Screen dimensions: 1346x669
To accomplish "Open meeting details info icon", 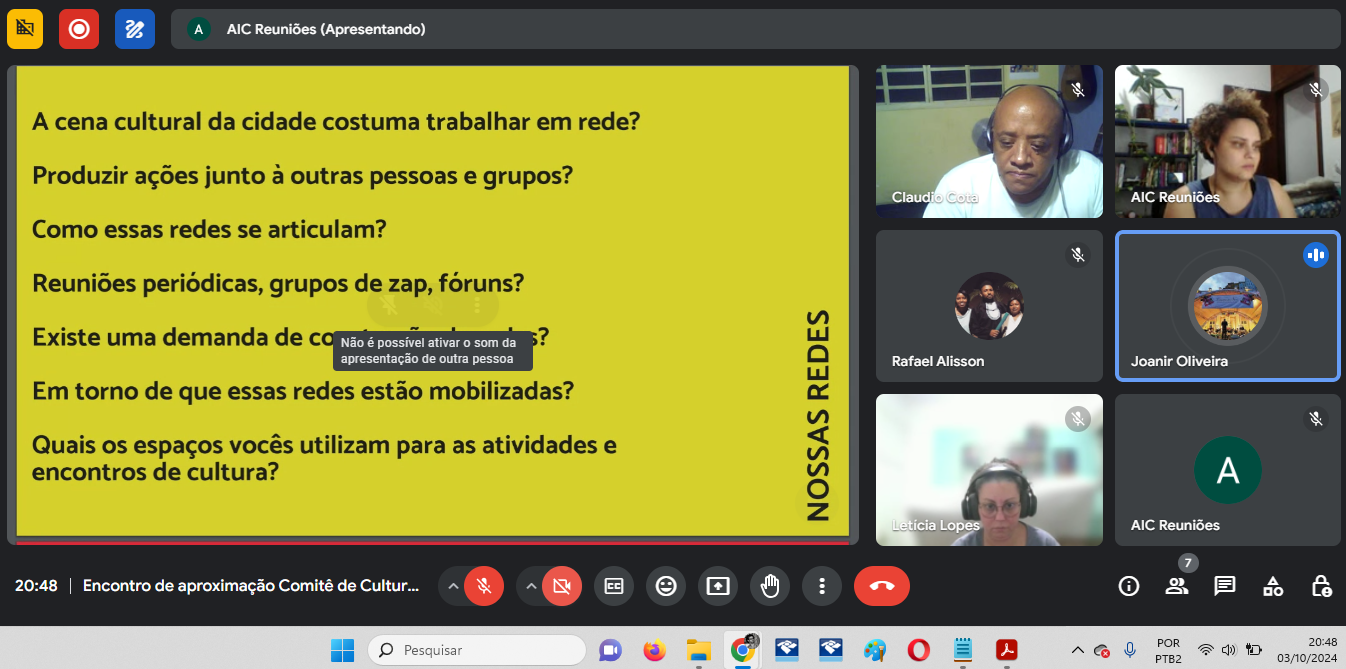I will click(1129, 586).
